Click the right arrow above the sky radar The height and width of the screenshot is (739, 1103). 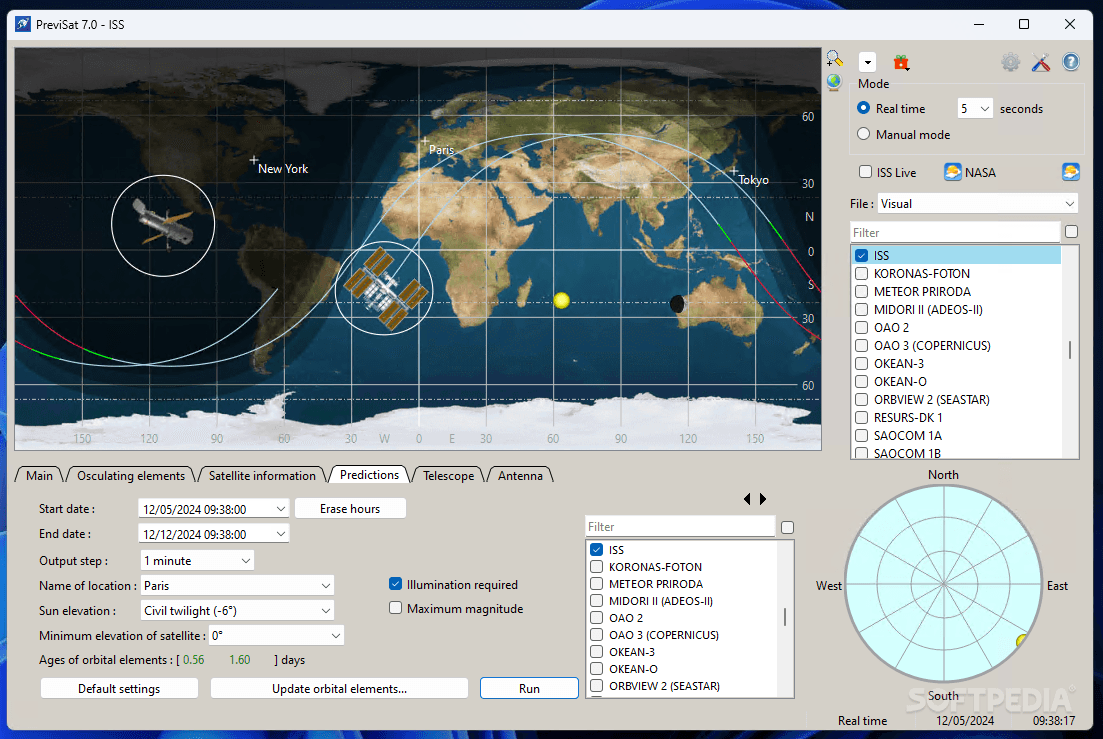point(763,499)
